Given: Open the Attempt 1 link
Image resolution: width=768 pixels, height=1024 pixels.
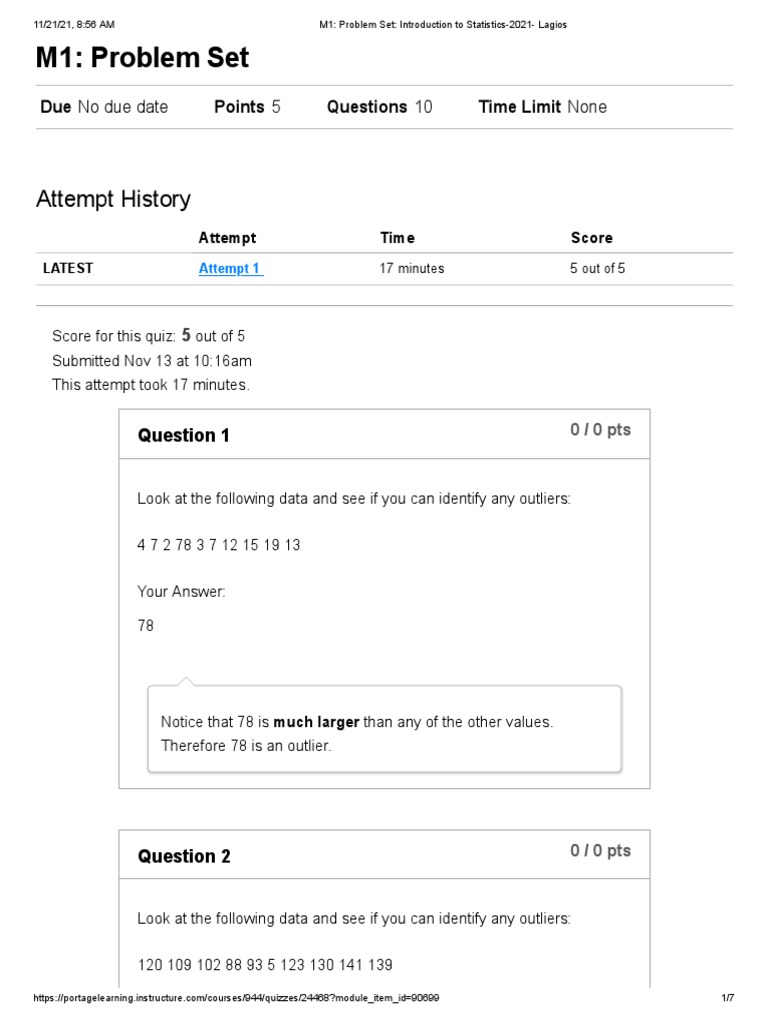Looking at the screenshot, I should [x=230, y=268].
